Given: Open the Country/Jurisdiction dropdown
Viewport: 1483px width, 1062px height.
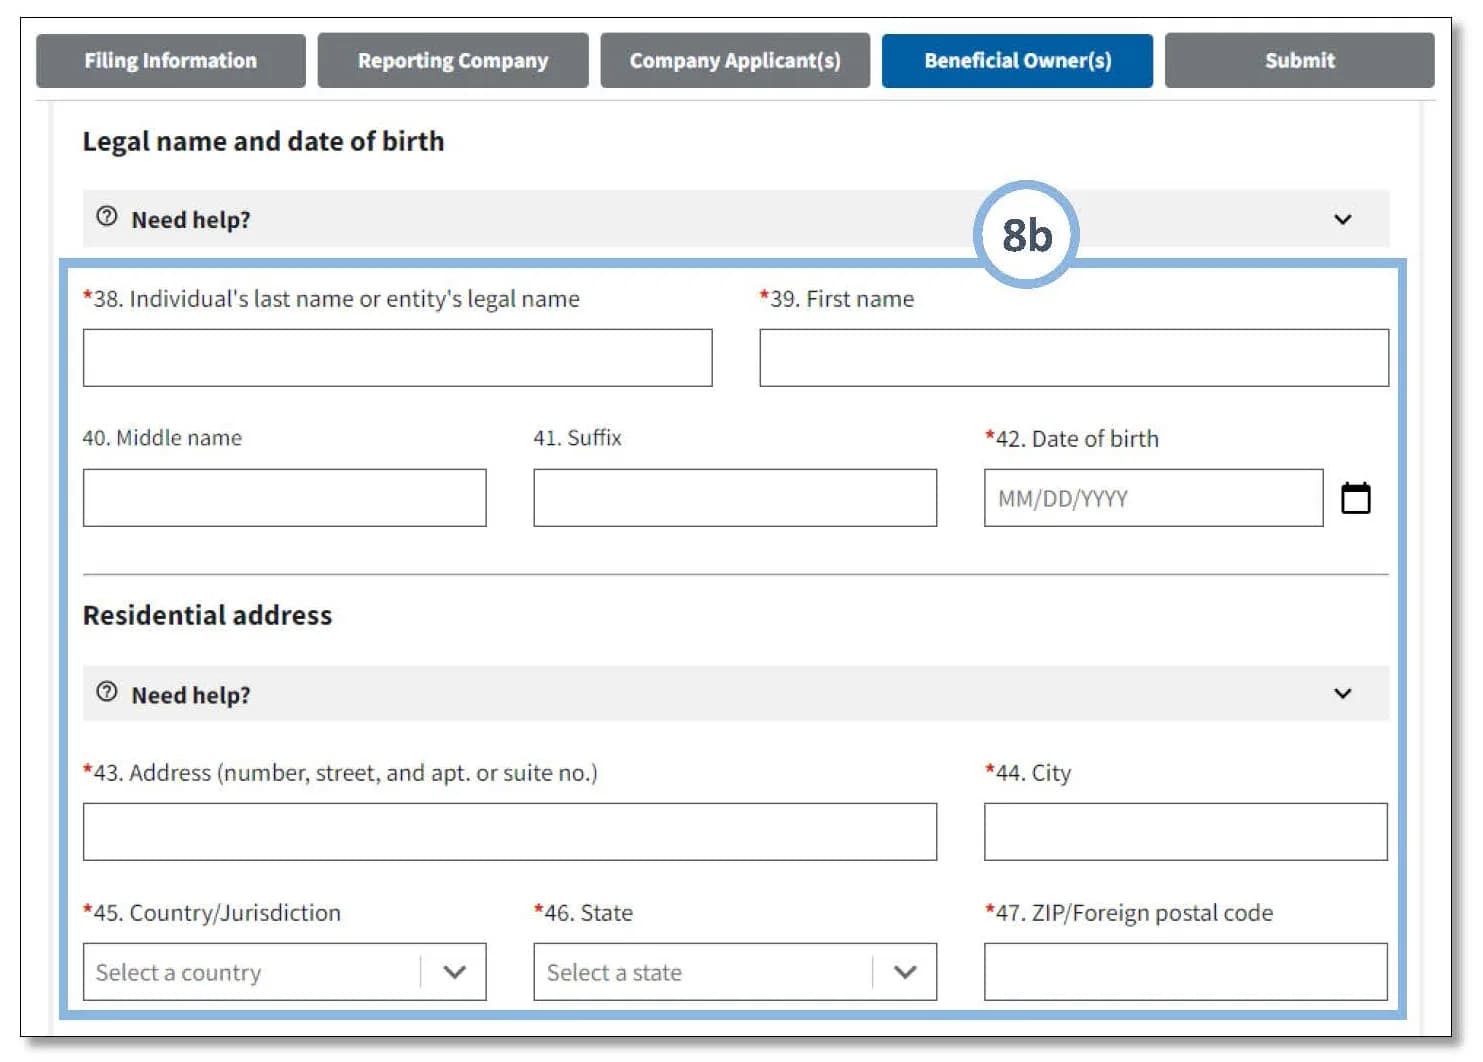Looking at the screenshot, I should click(x=285, y=972).
